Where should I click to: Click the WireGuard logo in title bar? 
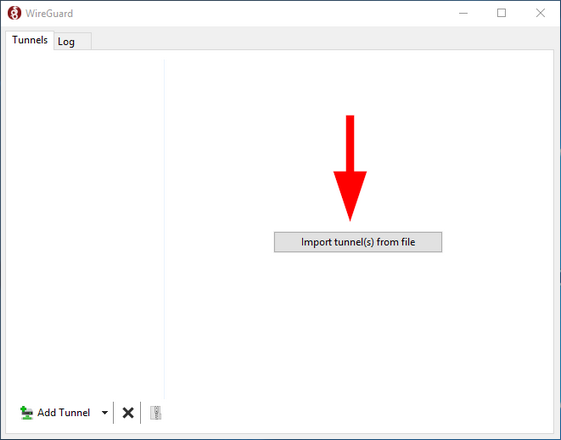point(14,13)
